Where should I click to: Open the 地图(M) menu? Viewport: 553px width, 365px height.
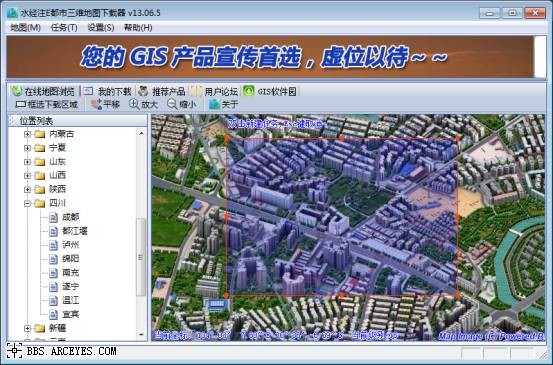[25, 28]
